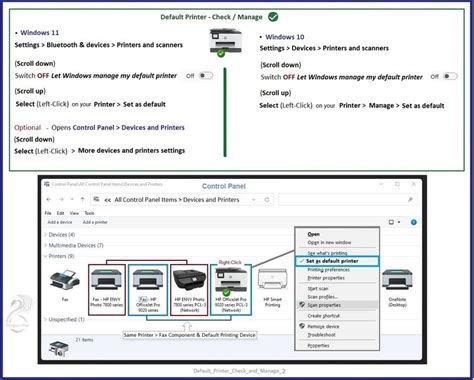Screen dimensions: 474x380
Task: Click the change view icon
Action: pyautogui.click(x=391, y=222)
